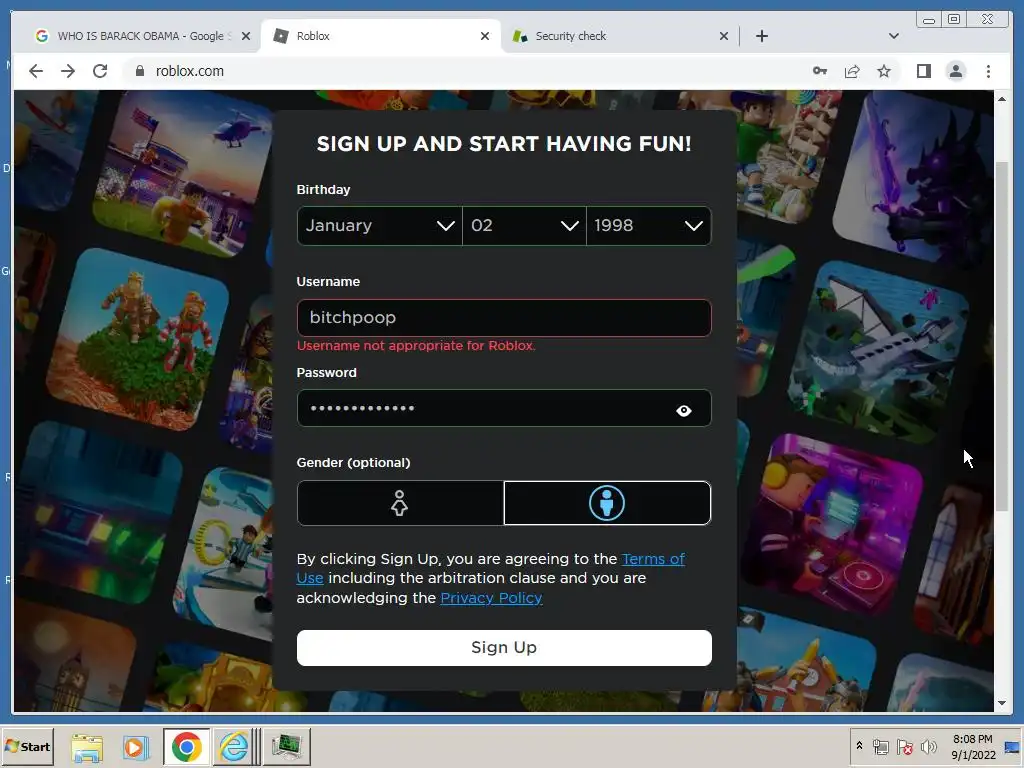Click the DJ turntable game thumbnail

[831, 523]
